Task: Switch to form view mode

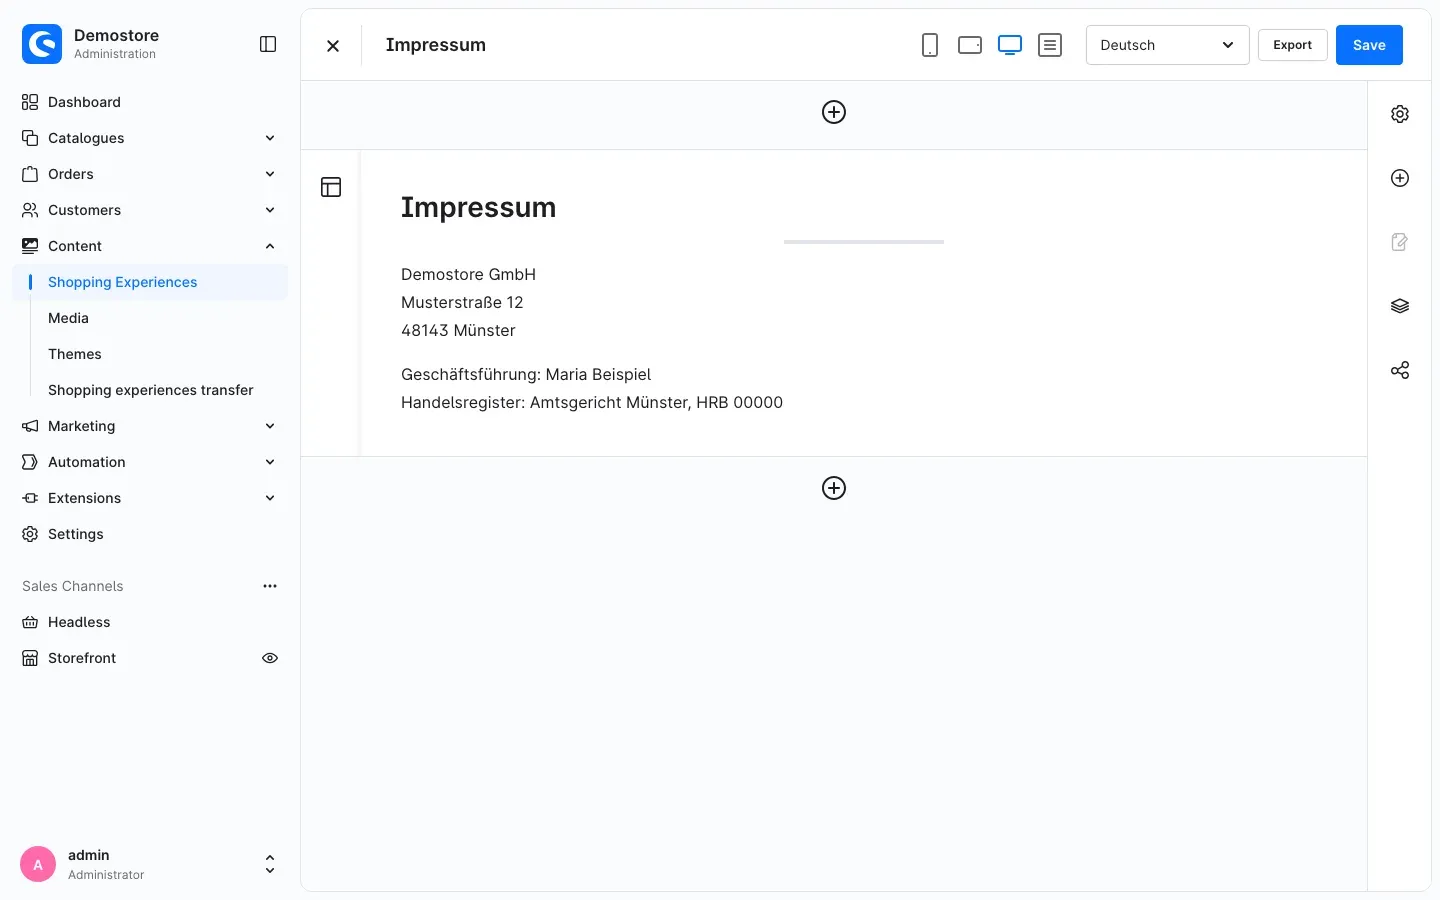Action: (x=1050, y=45)
